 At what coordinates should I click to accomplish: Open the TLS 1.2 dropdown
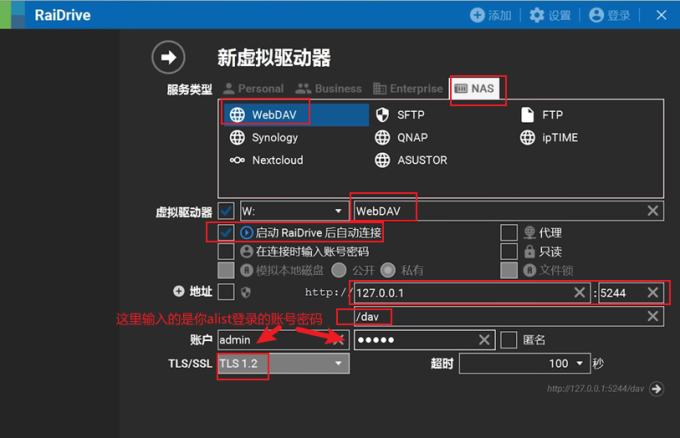click(283, 363)
